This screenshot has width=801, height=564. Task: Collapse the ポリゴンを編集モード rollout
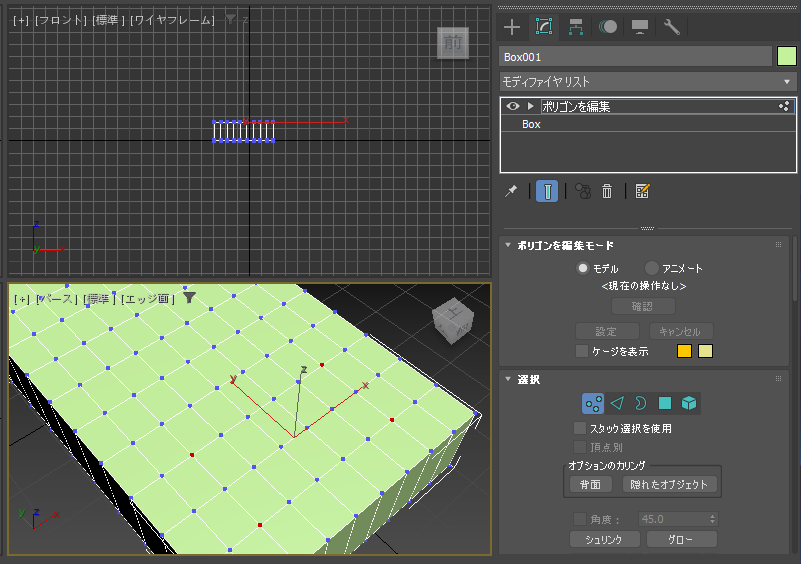pyautogui.click(x=508, y=245)
